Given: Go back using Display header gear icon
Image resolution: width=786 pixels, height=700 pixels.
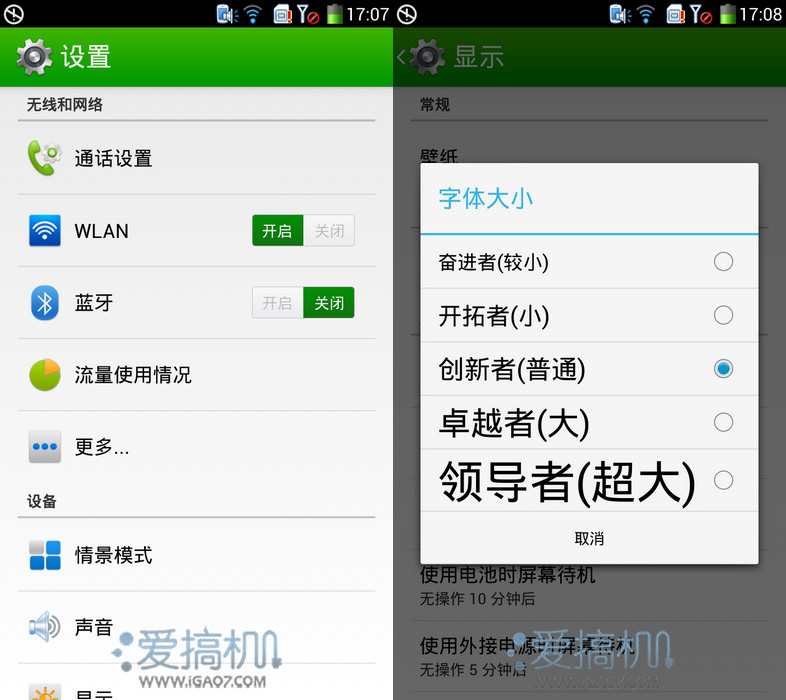Looking at the screenshot, I should [x=427, y=57].
